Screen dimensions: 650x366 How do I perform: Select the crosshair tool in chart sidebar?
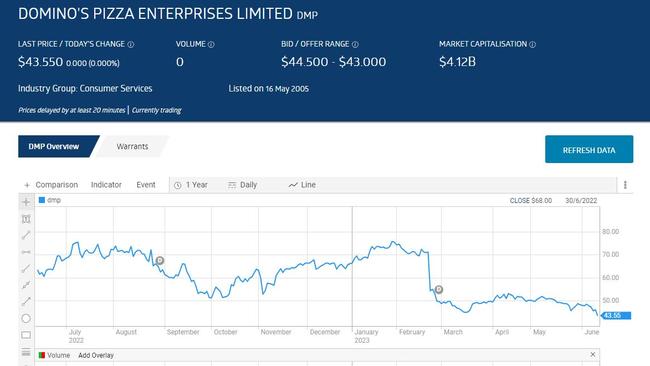26,202
